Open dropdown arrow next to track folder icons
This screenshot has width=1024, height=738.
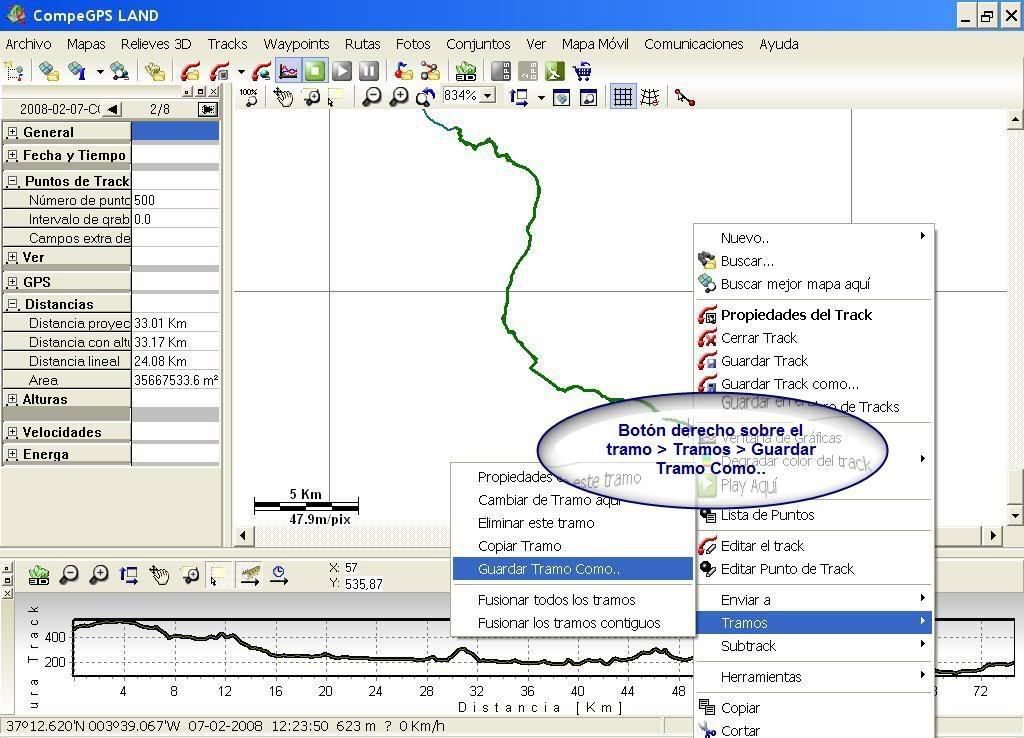point(241,71)
